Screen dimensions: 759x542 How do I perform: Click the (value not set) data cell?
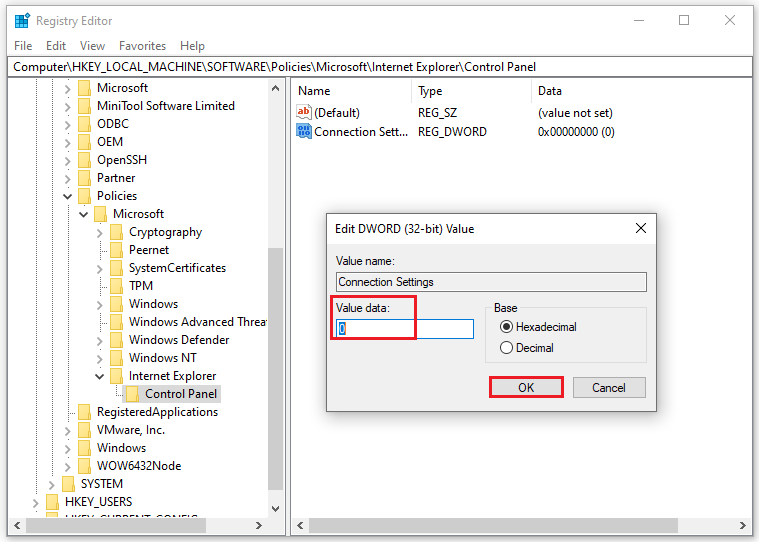(x=575, y=113)
